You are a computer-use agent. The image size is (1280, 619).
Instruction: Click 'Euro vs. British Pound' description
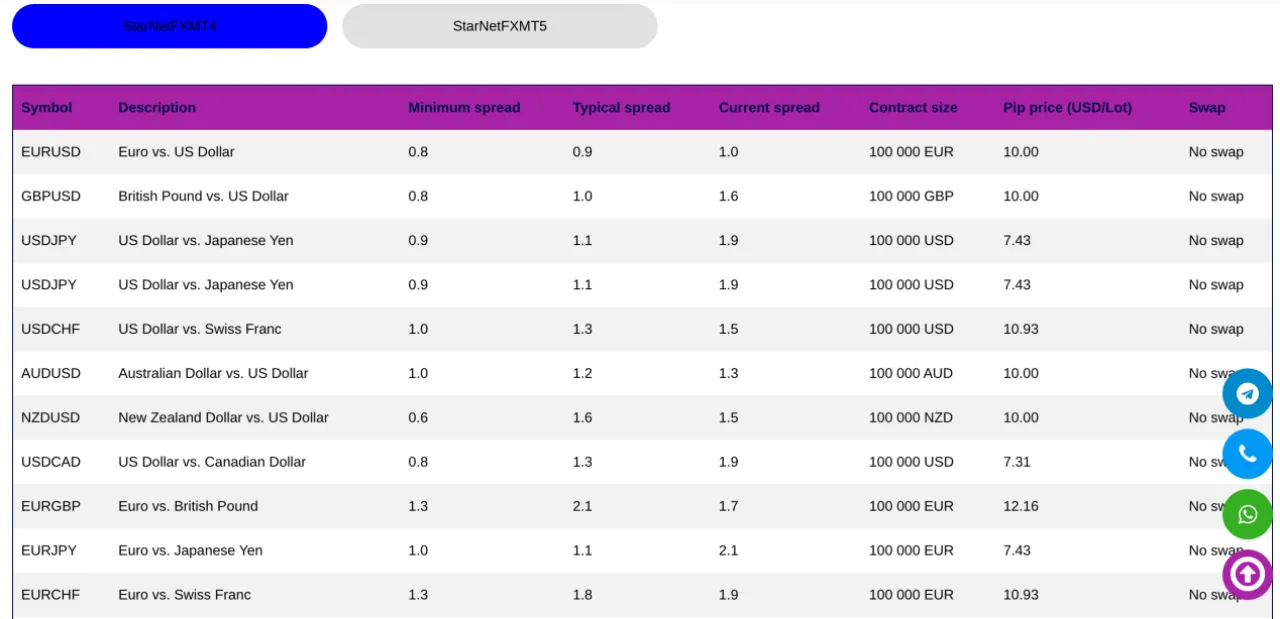point(188,506)
